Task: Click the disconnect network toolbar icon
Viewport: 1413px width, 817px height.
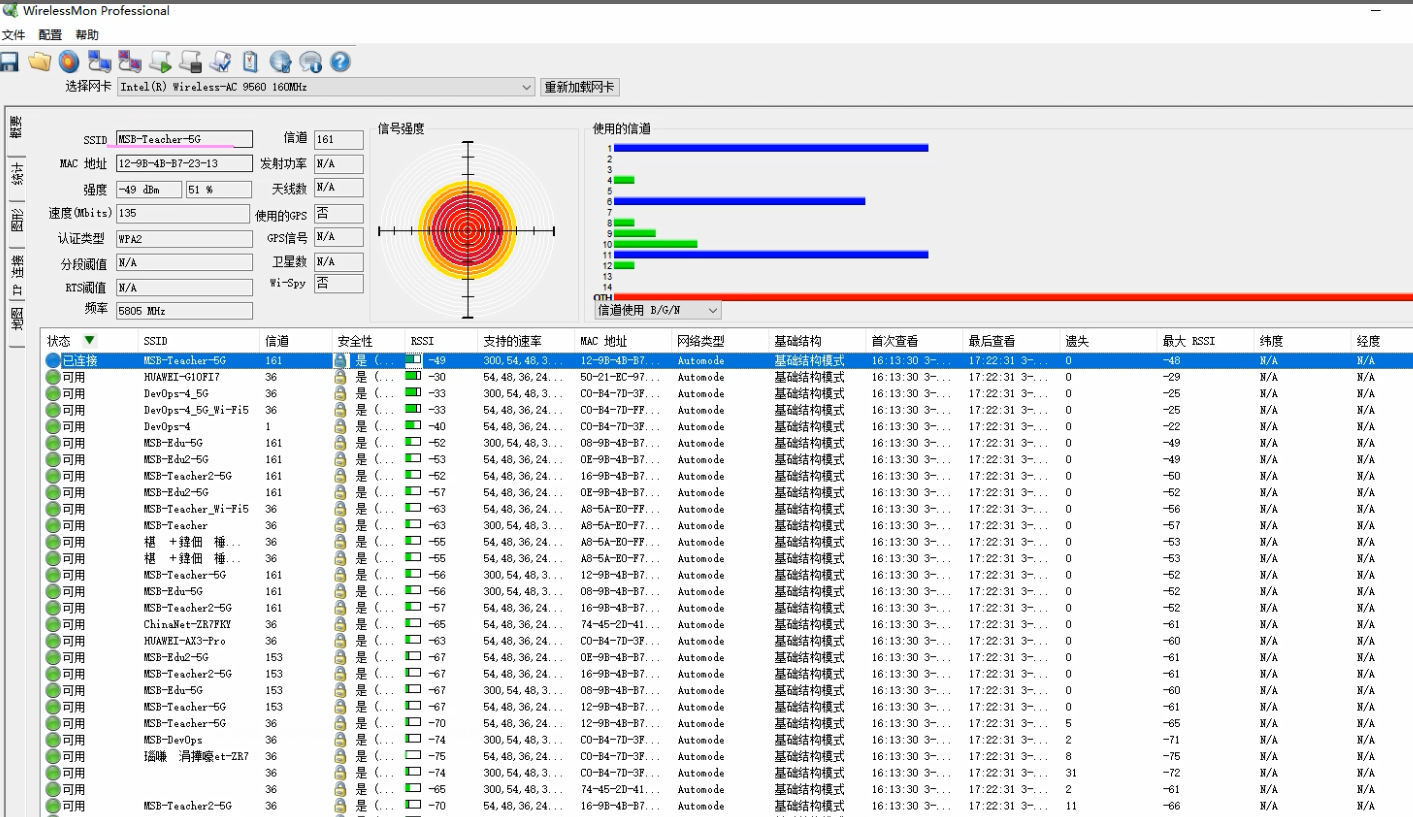Action: pyautogui.click(x=129, y=61)
